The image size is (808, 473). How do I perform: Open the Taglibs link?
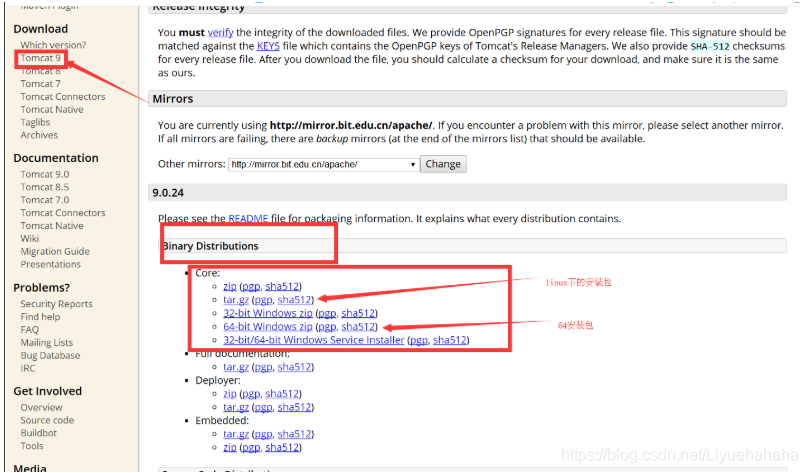click(x=35, y=122)
